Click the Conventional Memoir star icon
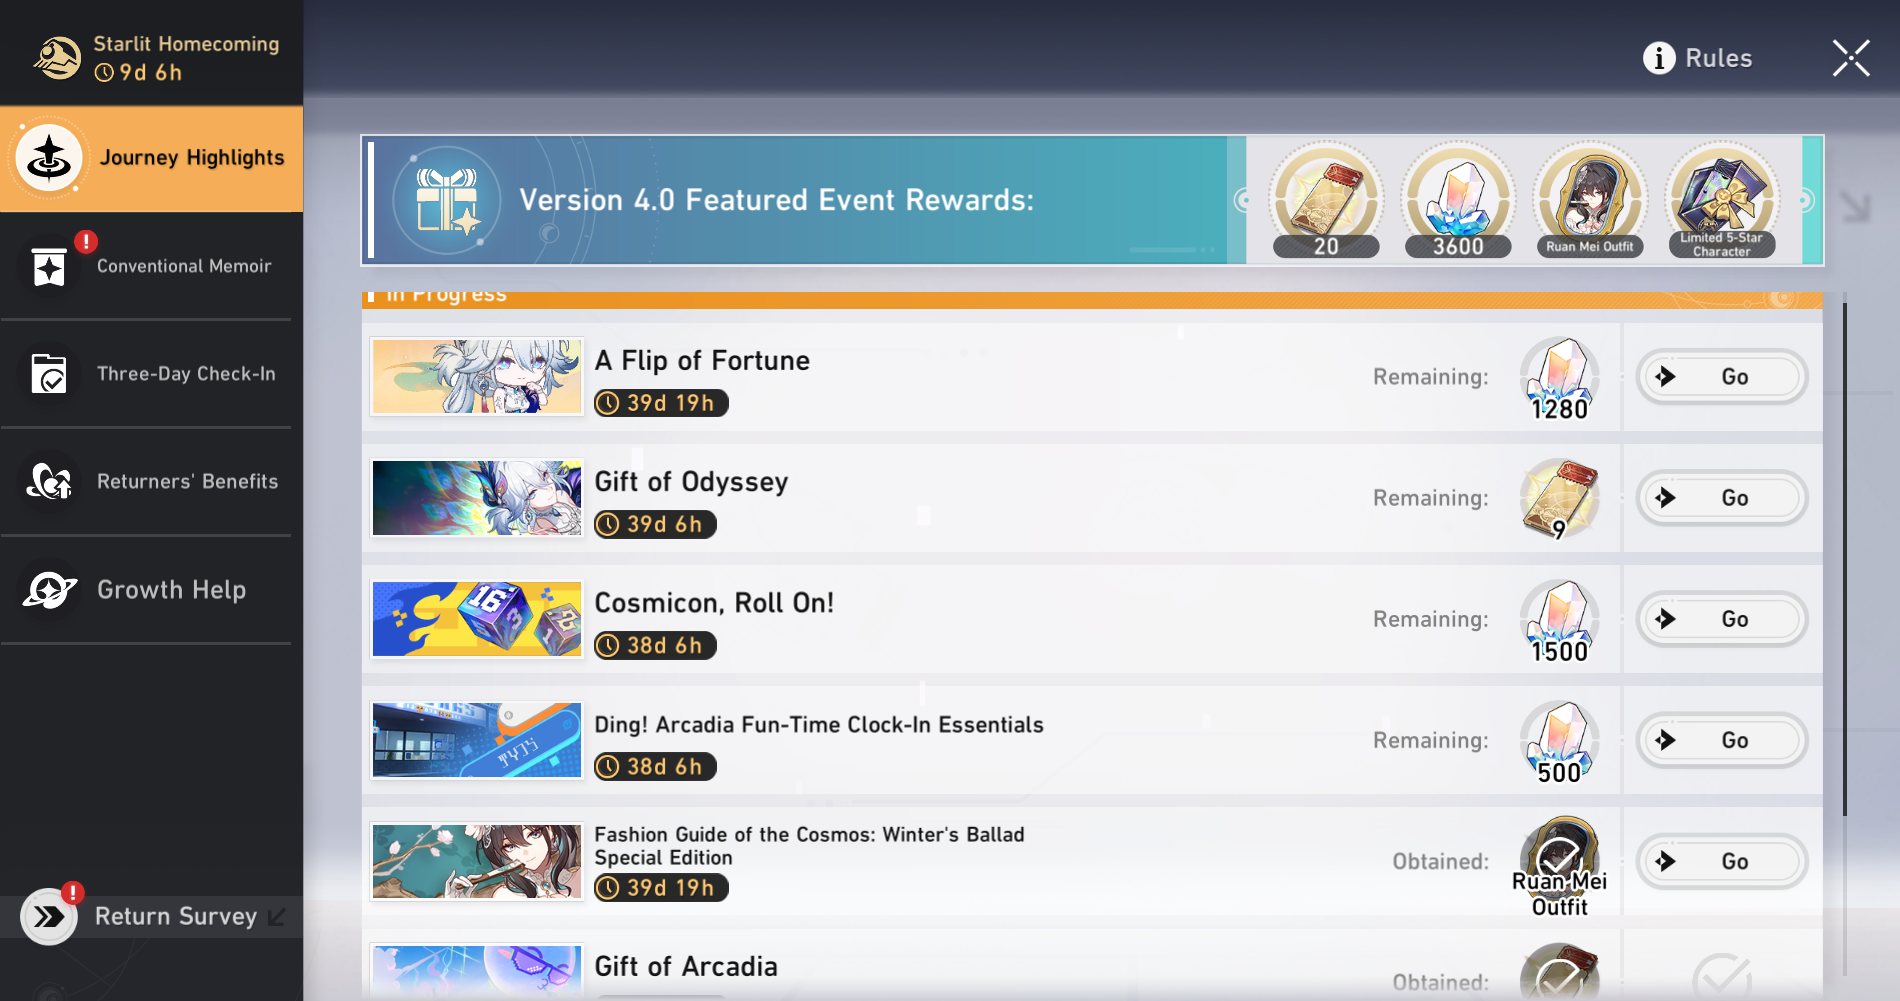1900x1001 pixels. 49,266
